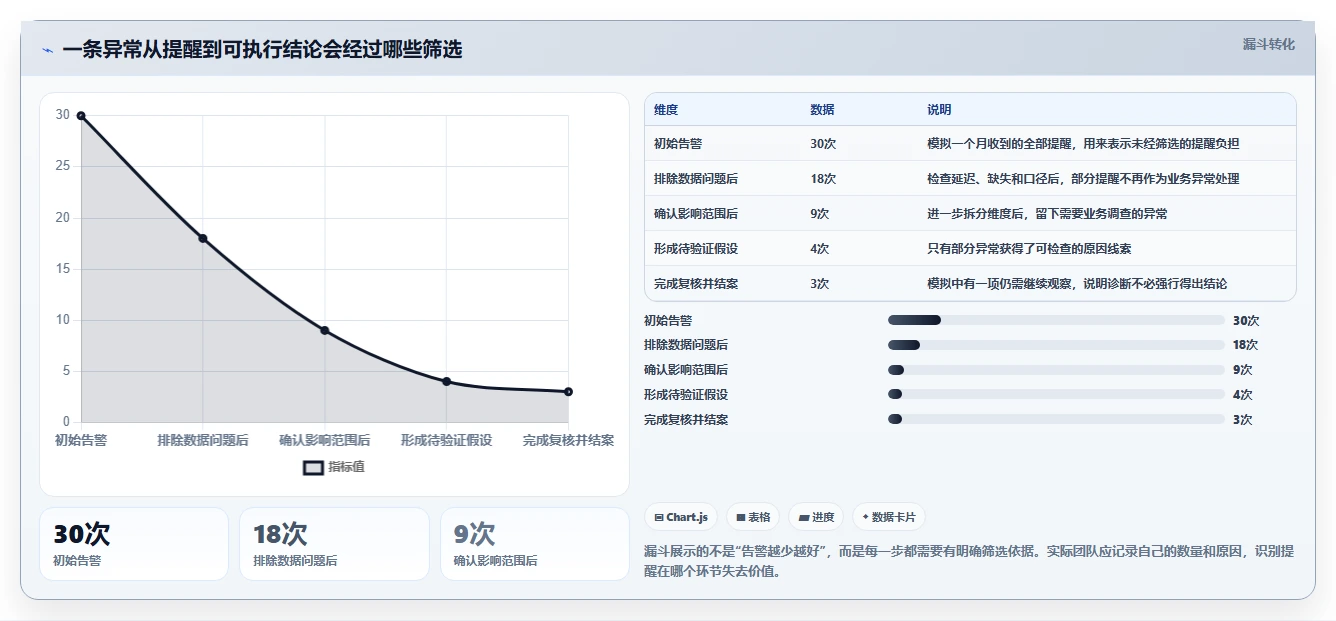This screenshot has width=1336, height=621.
Task: Click the chart point at 形成待验证假设
Action: coord(447,381)
